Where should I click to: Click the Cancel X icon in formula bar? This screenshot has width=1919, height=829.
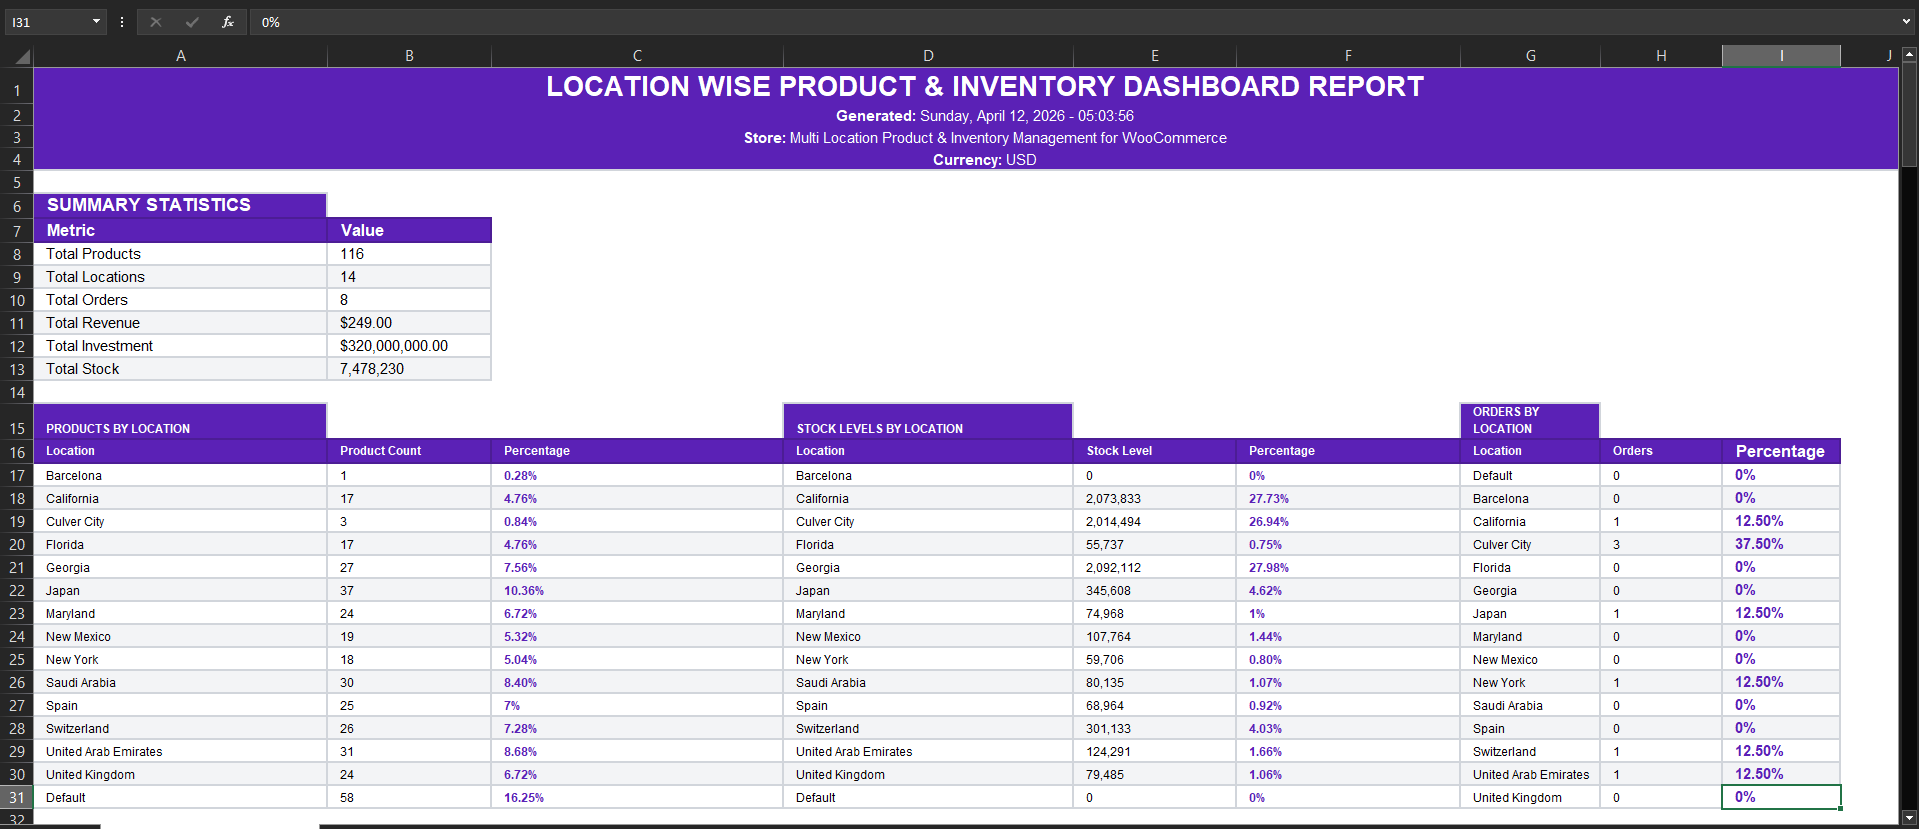(x=156, y=22)
